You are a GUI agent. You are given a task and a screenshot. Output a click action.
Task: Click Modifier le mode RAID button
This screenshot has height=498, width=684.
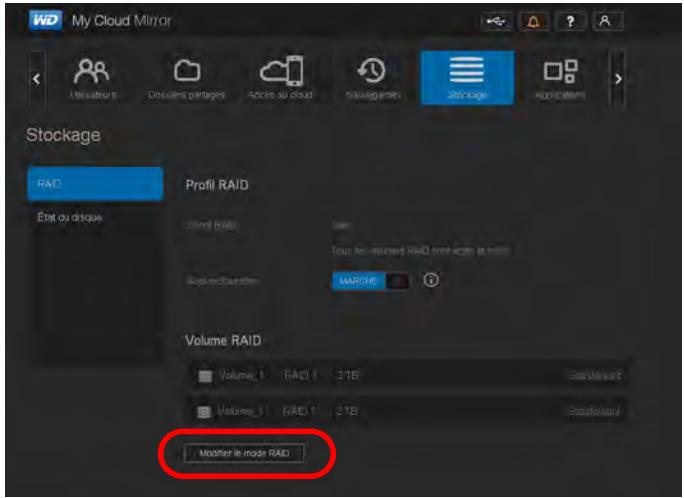(244, 454)
